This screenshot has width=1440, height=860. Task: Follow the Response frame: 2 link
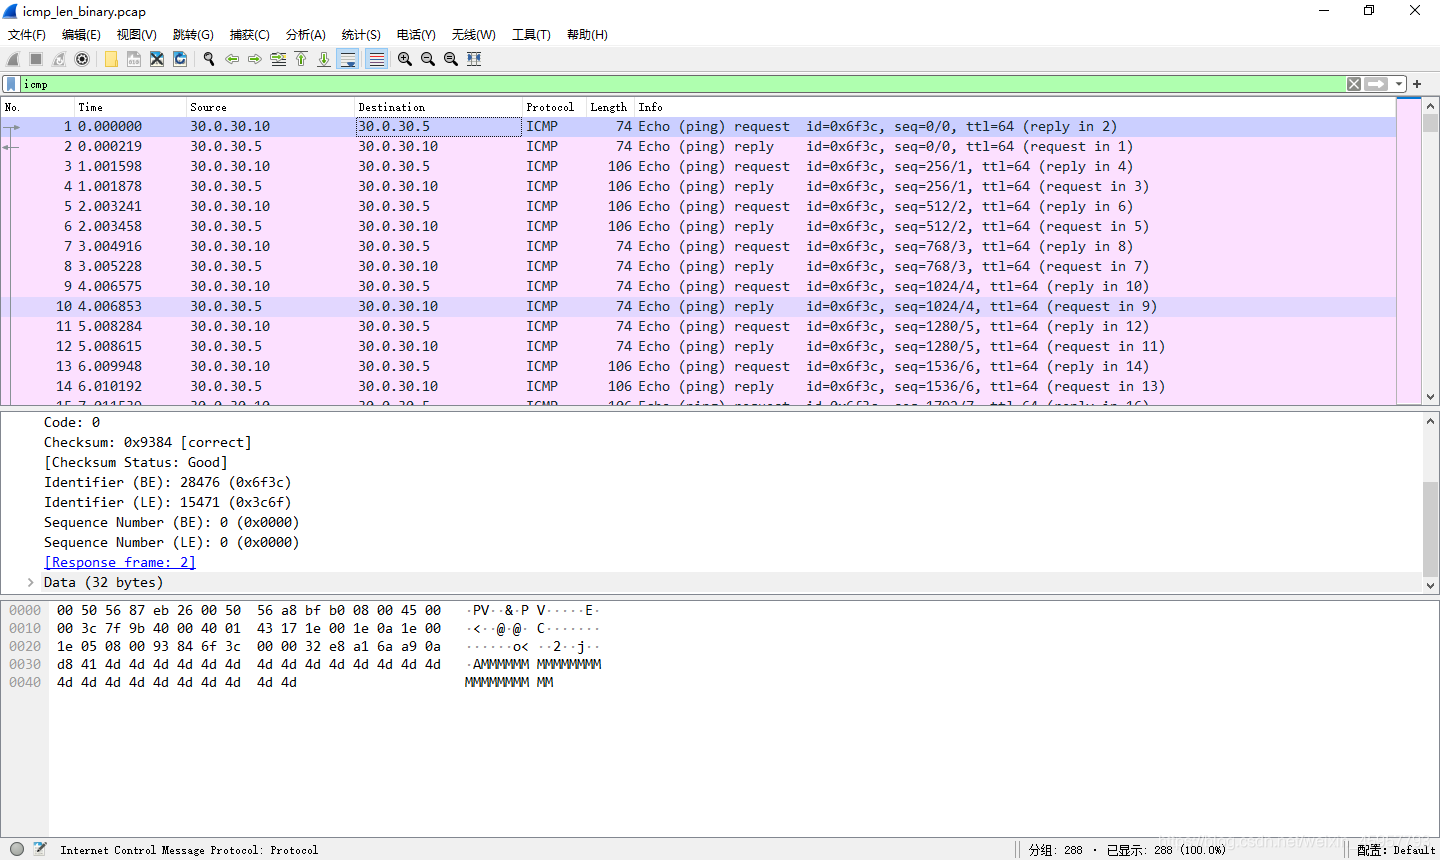click(x=120, y=562)
